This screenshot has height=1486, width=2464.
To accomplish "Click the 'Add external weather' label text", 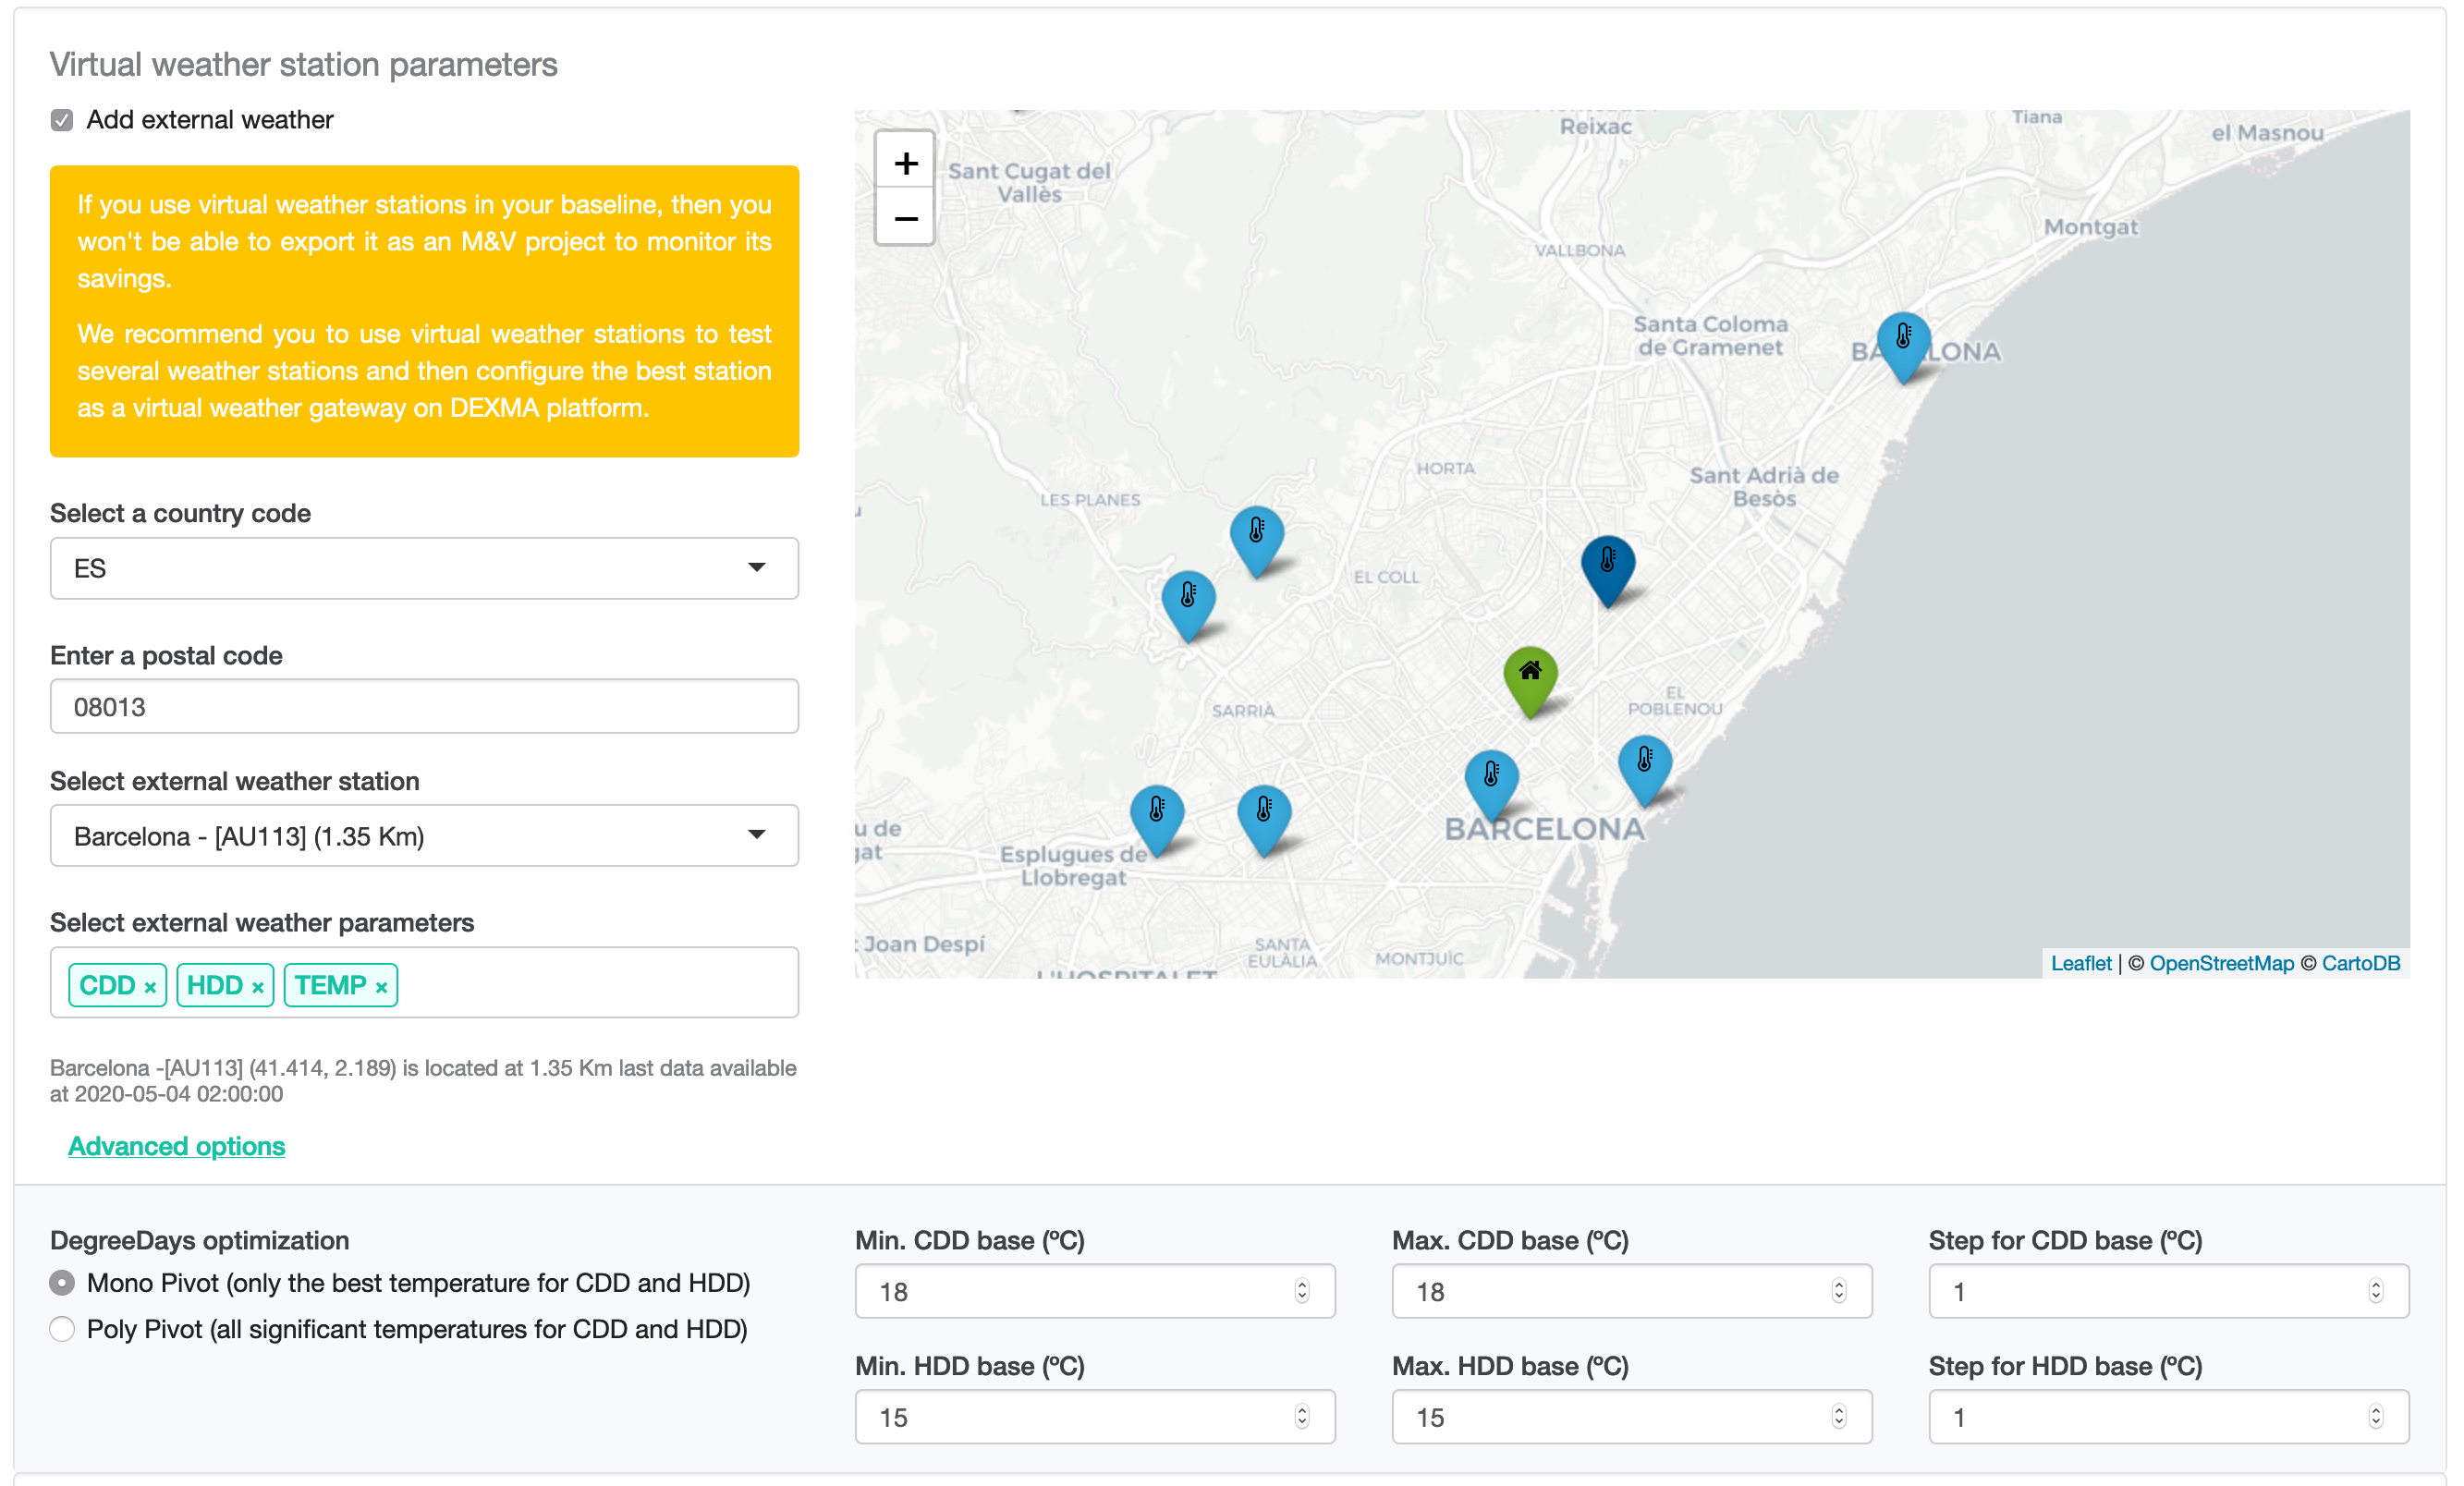I will pyautogui.click(x=209, y=120).
